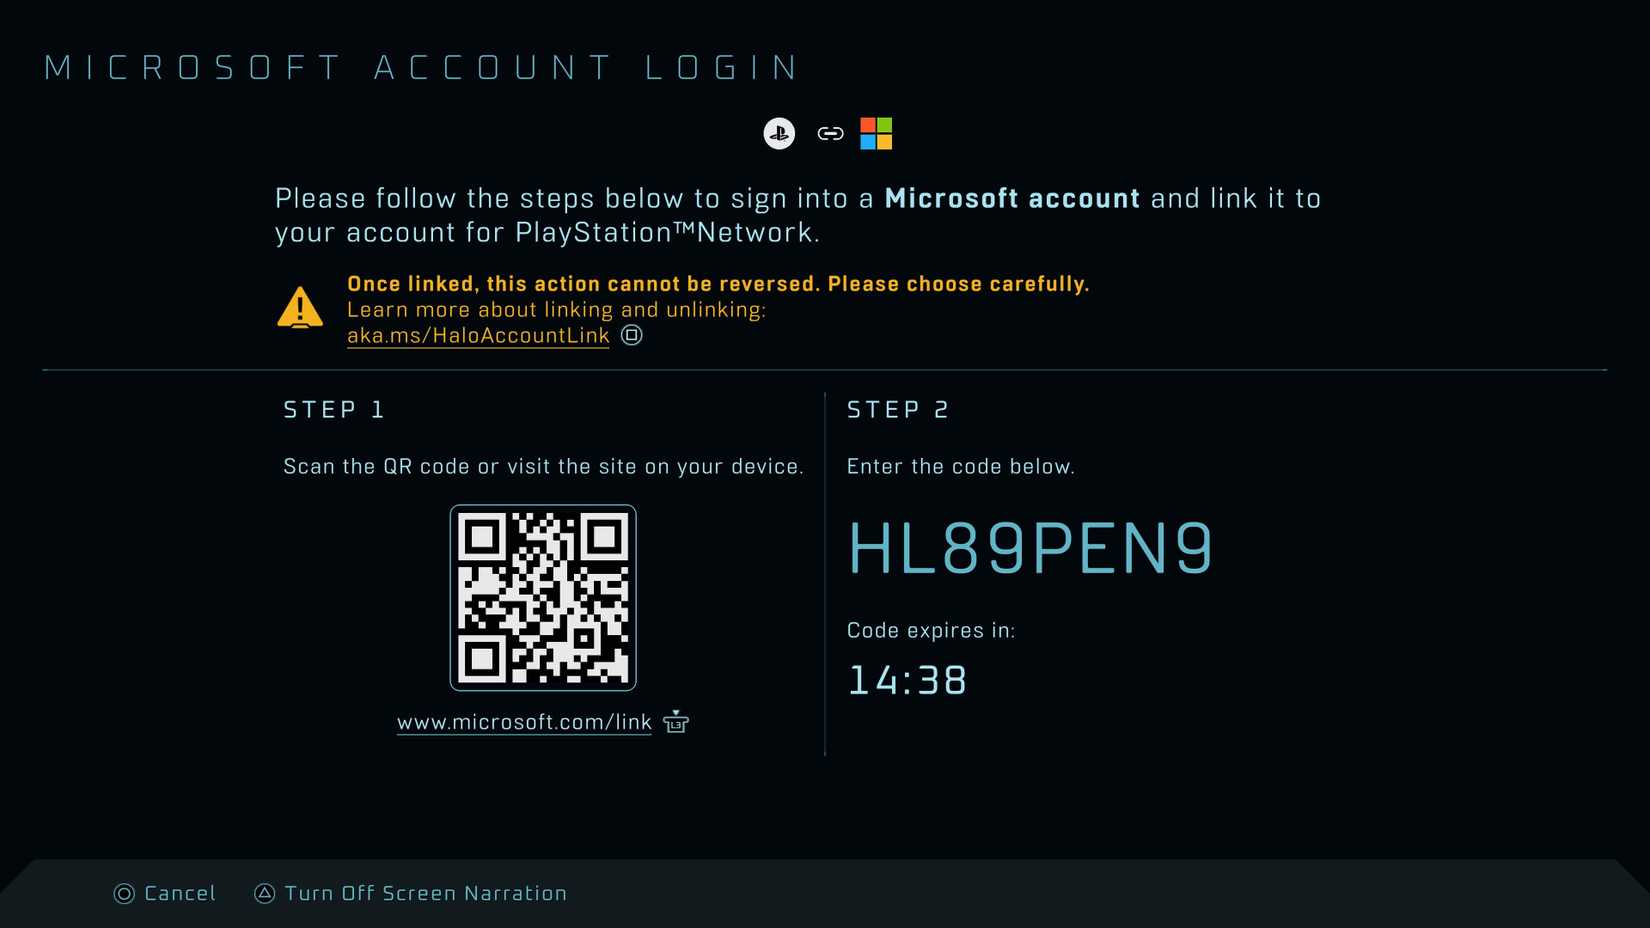
Task: Click the chain link icon
Action: [x=830, y=133]
